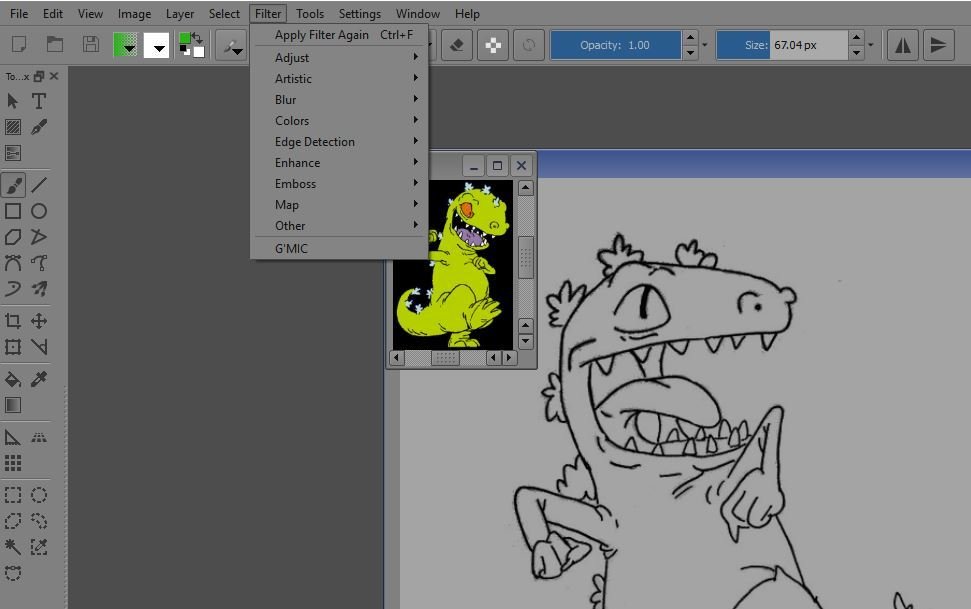
Task: Increase brush size with up stepper
Action: tap(856, 38)
